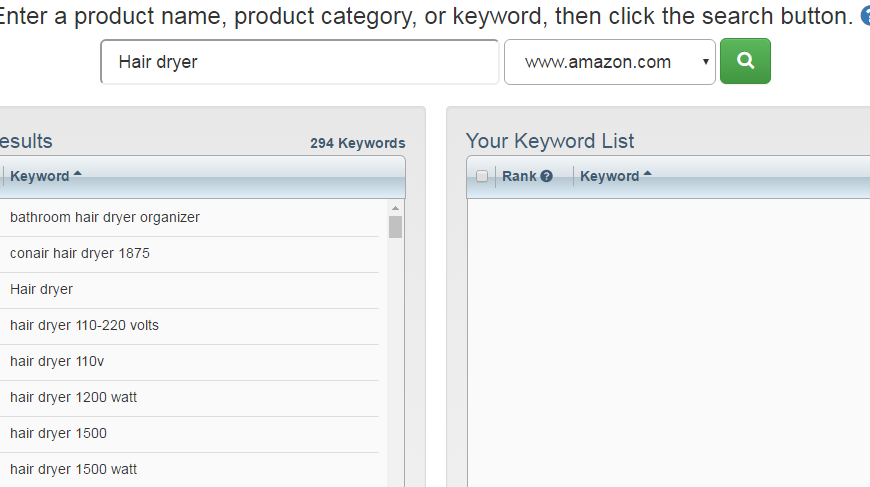
Task: Select keyword 'bathroom hair dryer organizer'
Action: (105, 217)
